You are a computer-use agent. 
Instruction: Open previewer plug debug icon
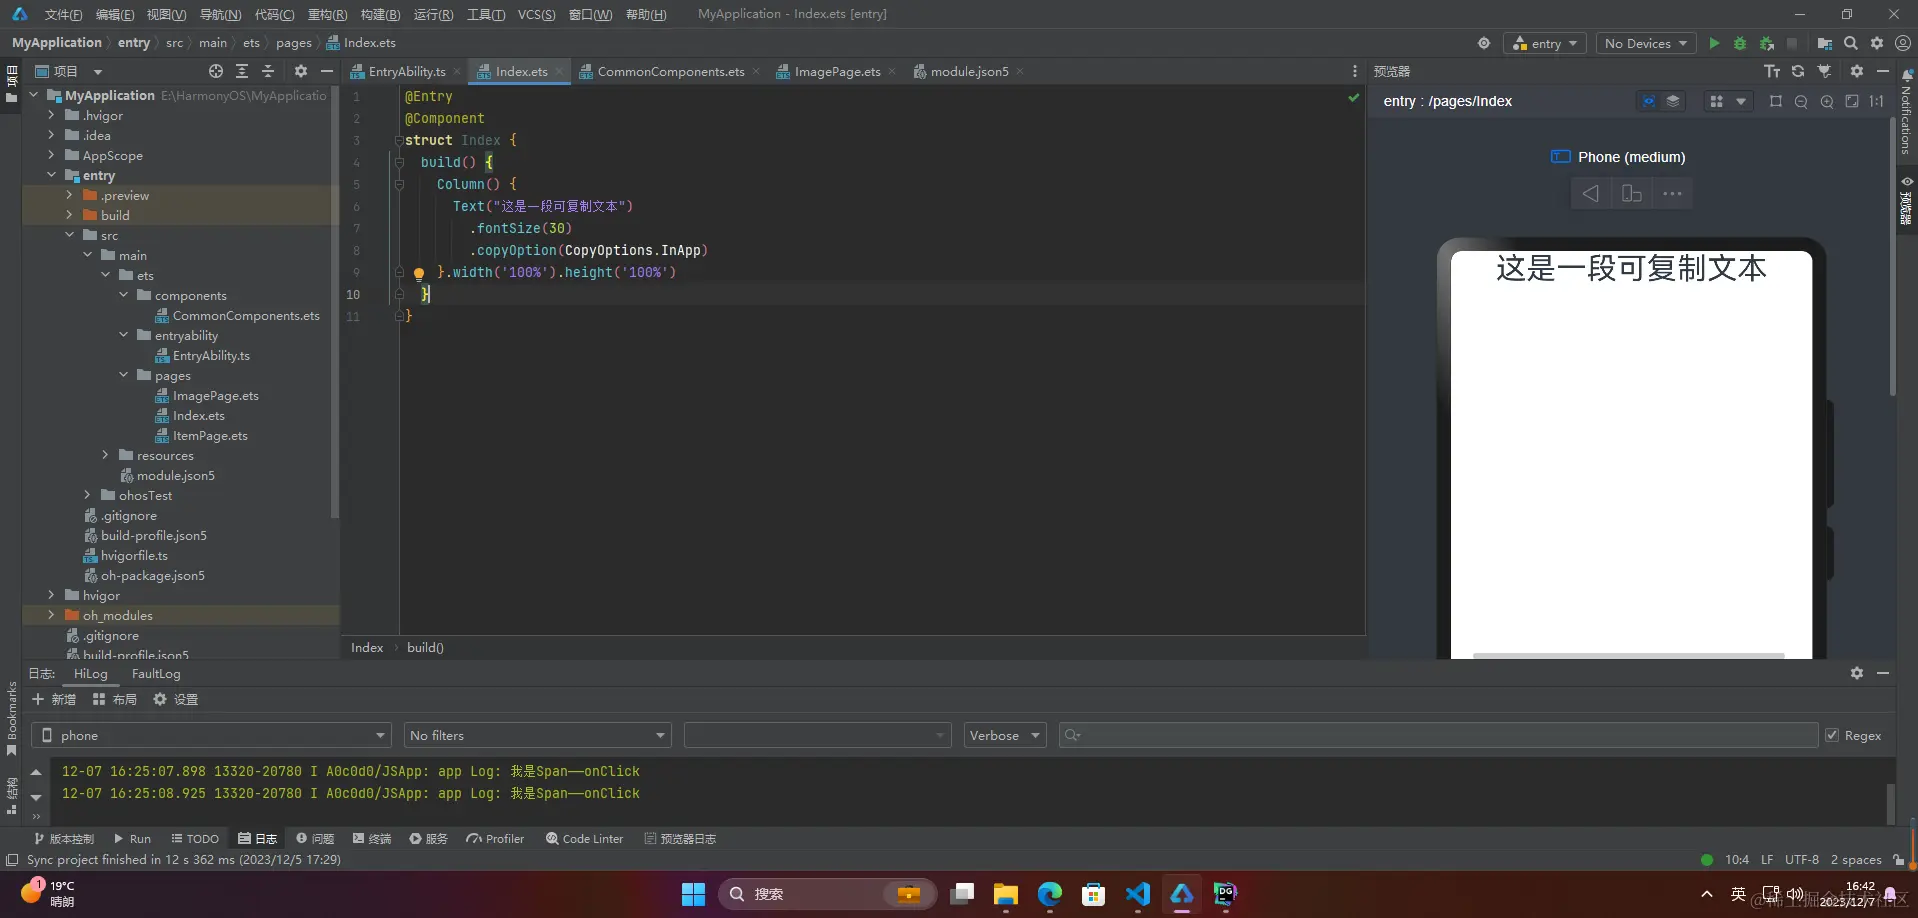(1824, 71)
